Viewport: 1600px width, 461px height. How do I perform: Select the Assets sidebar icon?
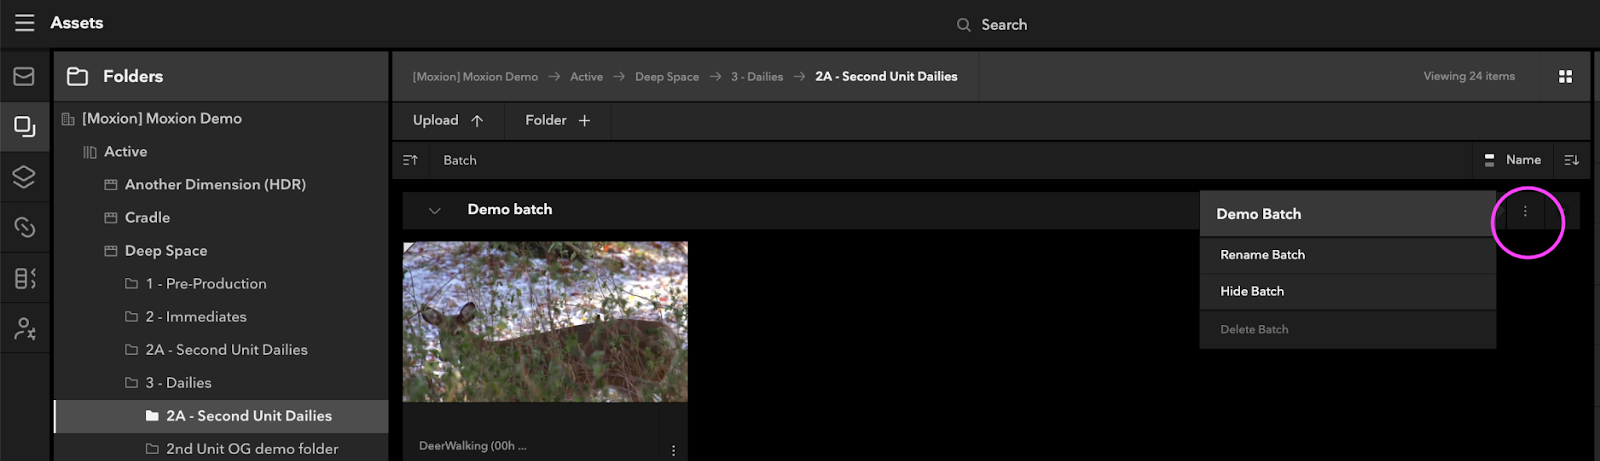[24, 126]
